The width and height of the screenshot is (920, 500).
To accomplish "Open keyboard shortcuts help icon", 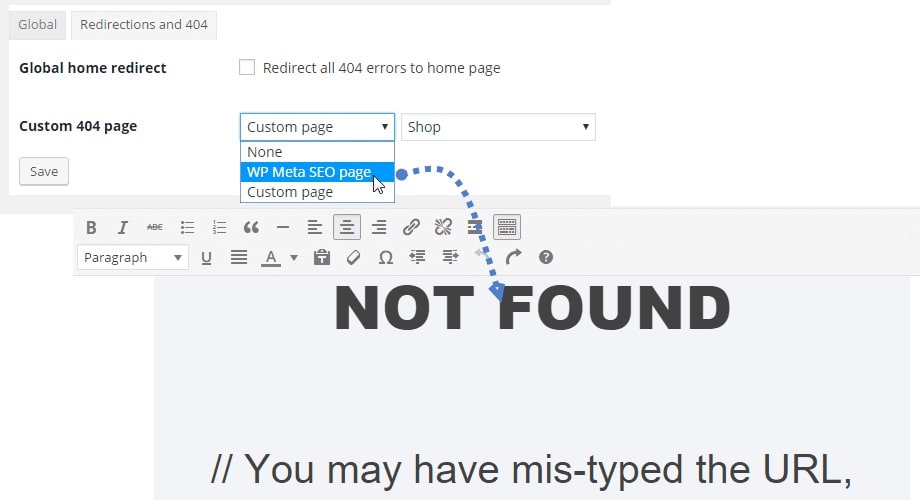I will coord(546,257).
